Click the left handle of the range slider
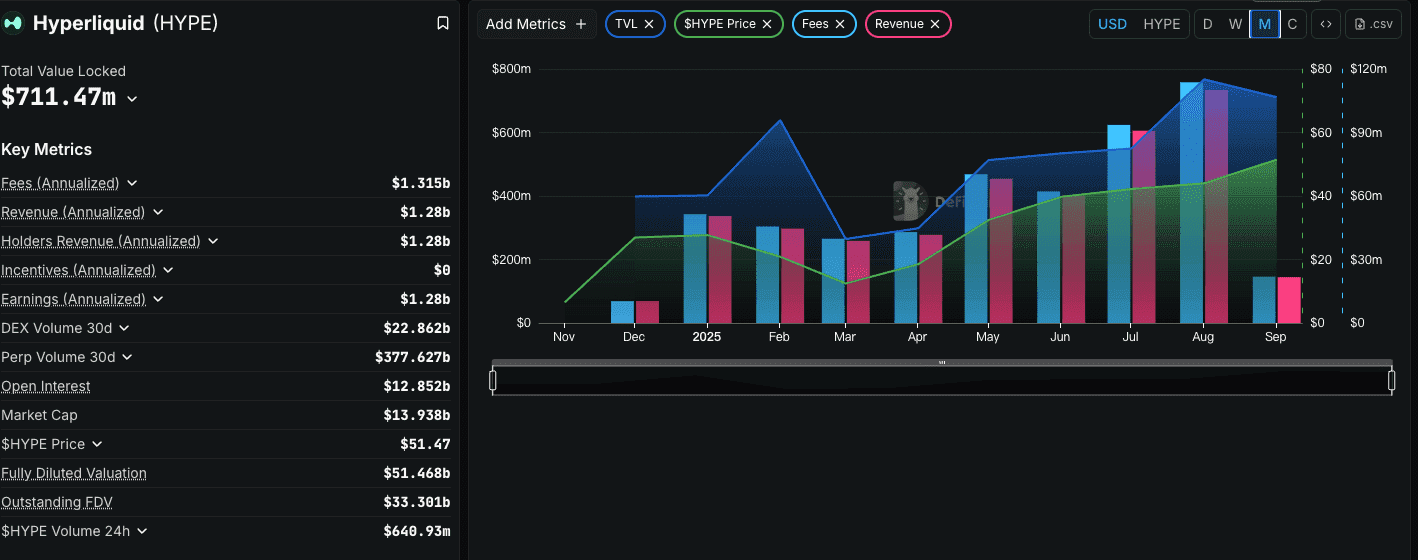 493,380
